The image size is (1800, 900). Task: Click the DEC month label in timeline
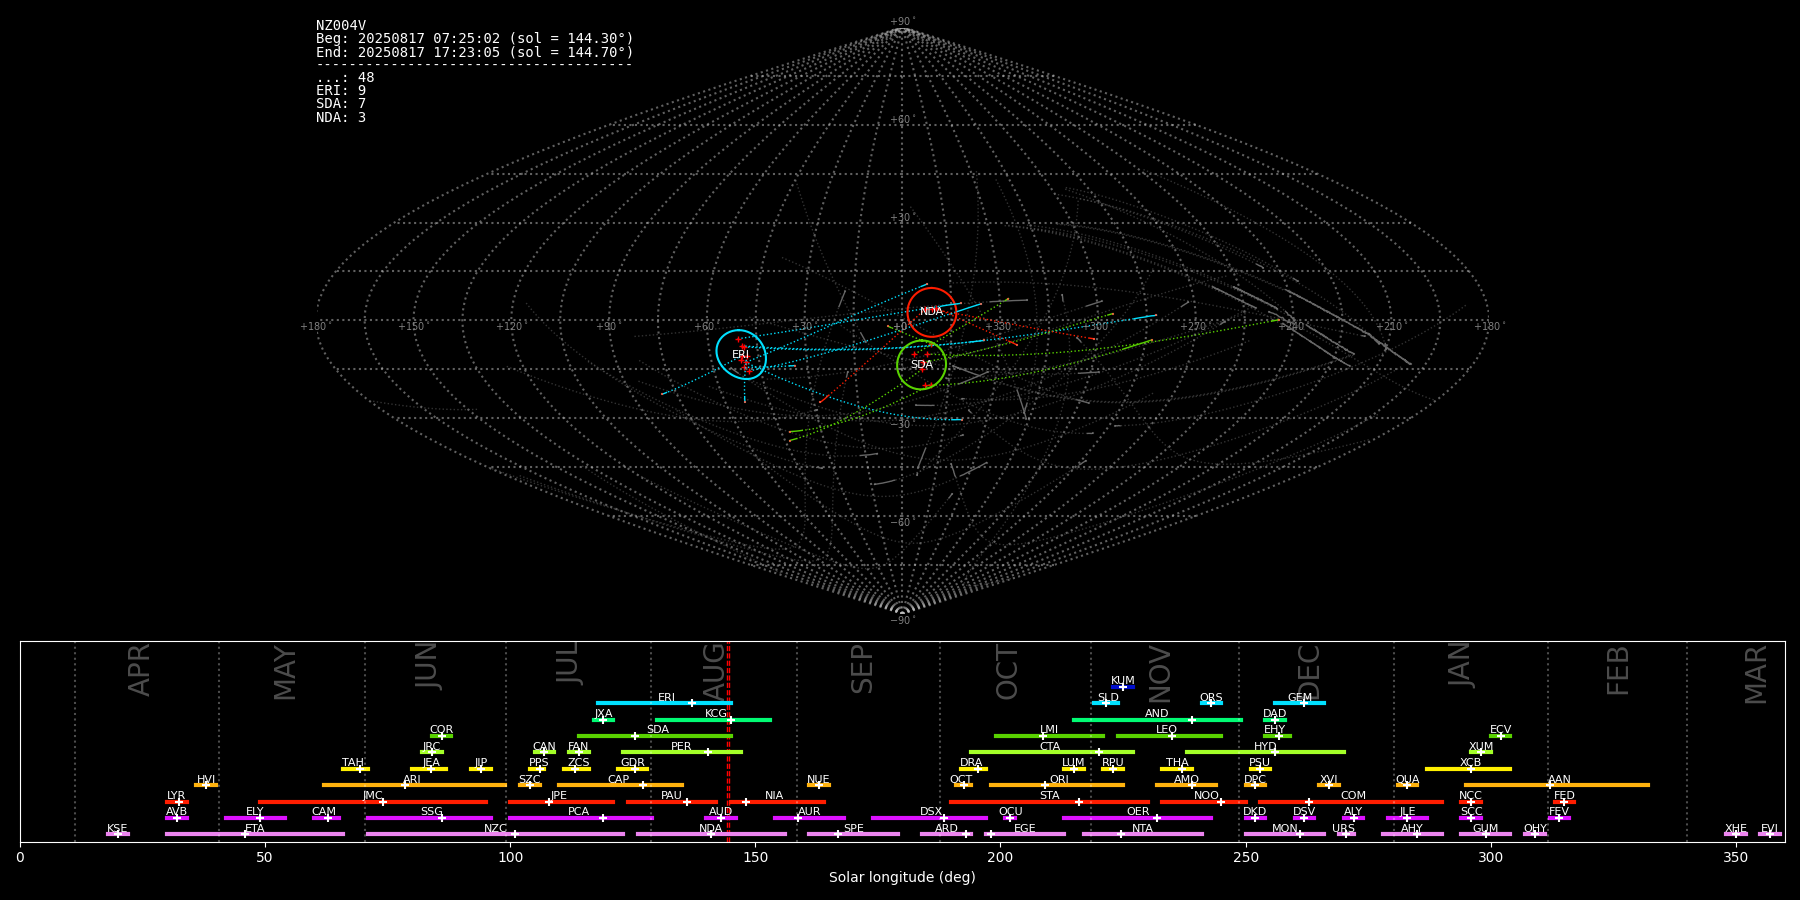1309,672
